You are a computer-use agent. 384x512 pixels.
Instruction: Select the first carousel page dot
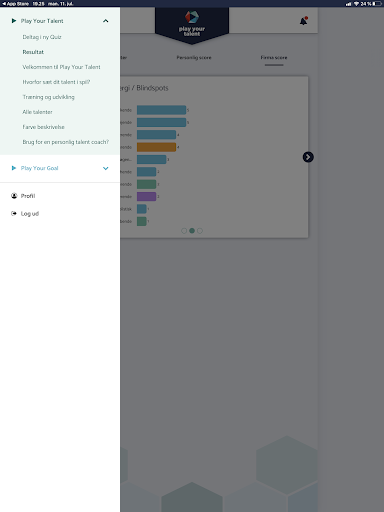(184, 231)
